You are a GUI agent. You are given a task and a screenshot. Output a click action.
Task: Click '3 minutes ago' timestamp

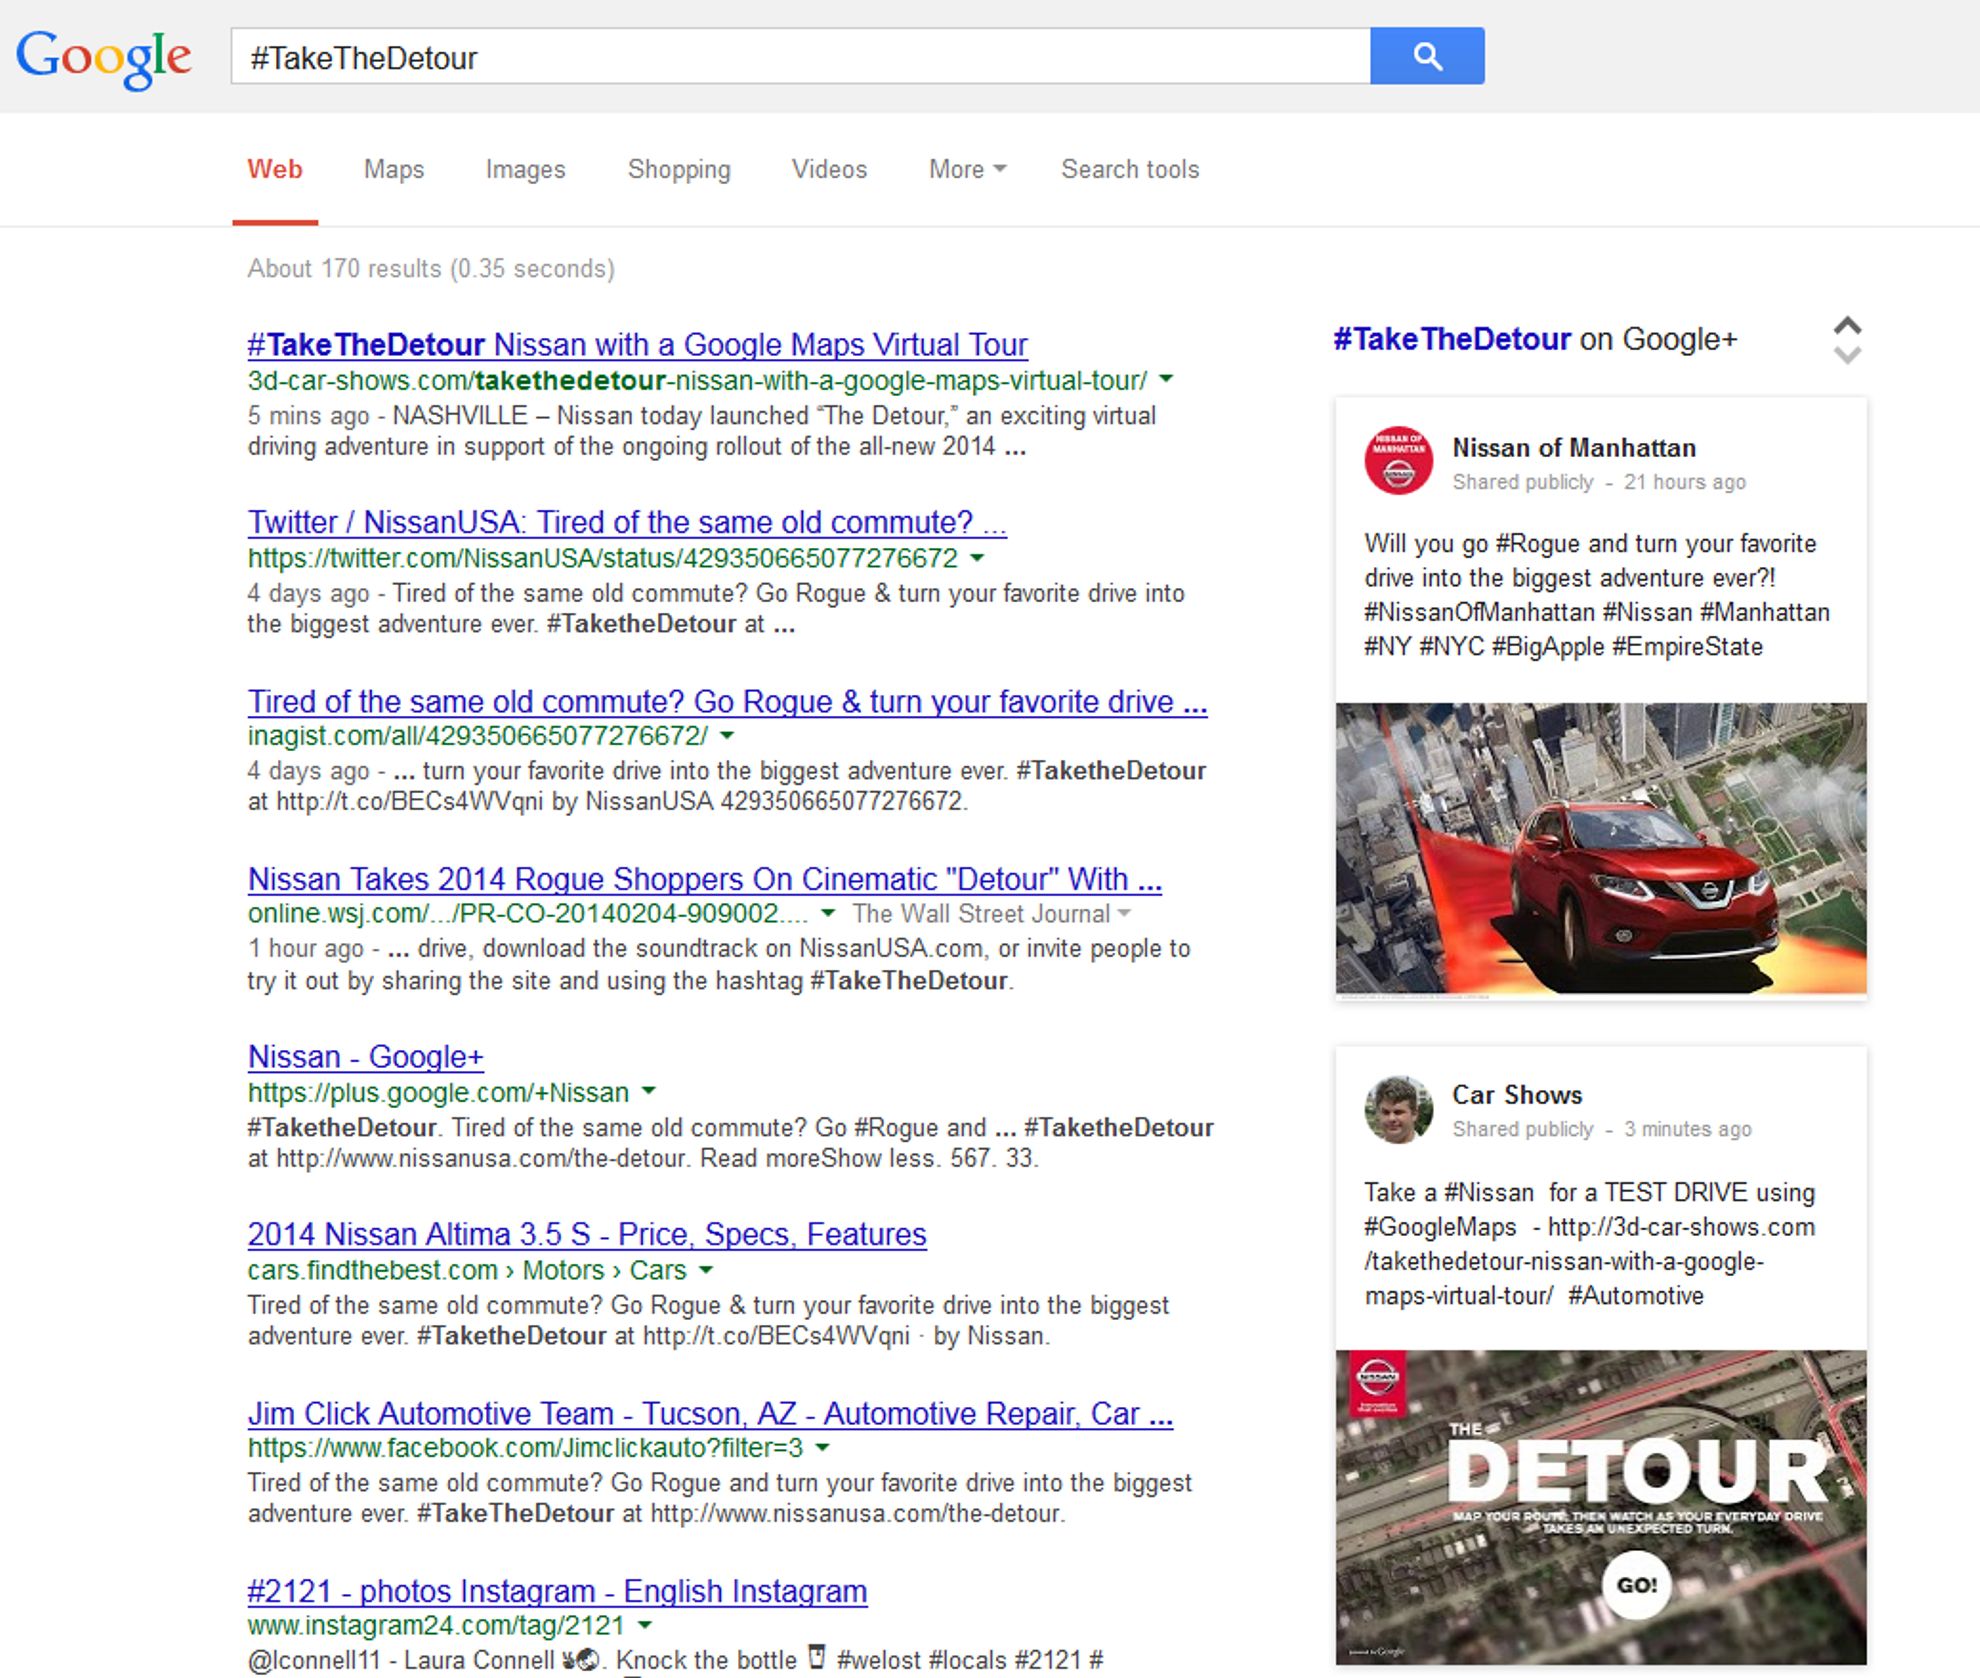[1688, 1129]
